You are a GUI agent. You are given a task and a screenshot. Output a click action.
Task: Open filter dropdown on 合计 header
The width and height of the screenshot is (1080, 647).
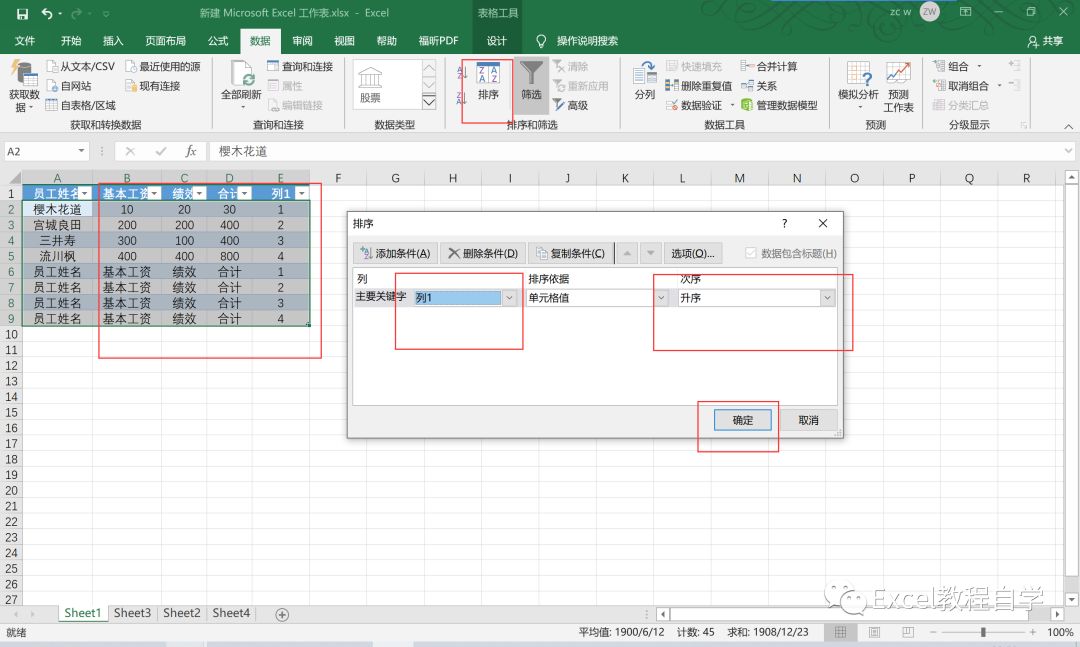(245, 194)
